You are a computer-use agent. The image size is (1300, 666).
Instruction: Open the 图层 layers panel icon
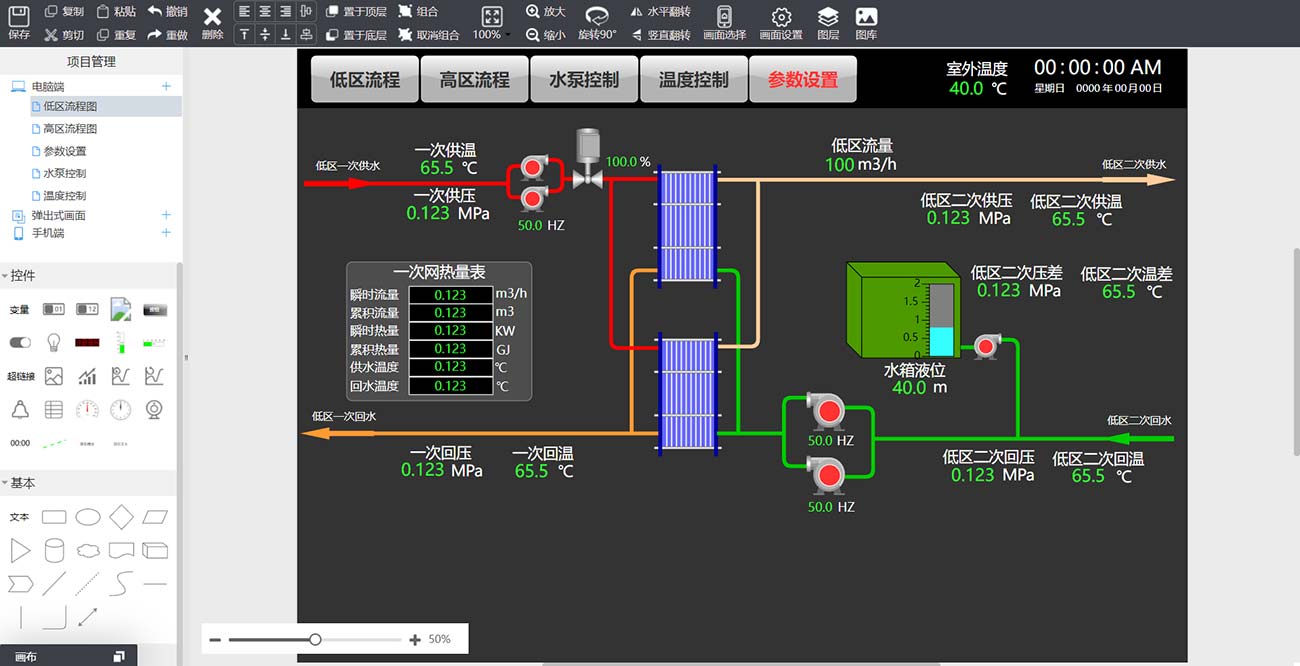tap(828, 17)
